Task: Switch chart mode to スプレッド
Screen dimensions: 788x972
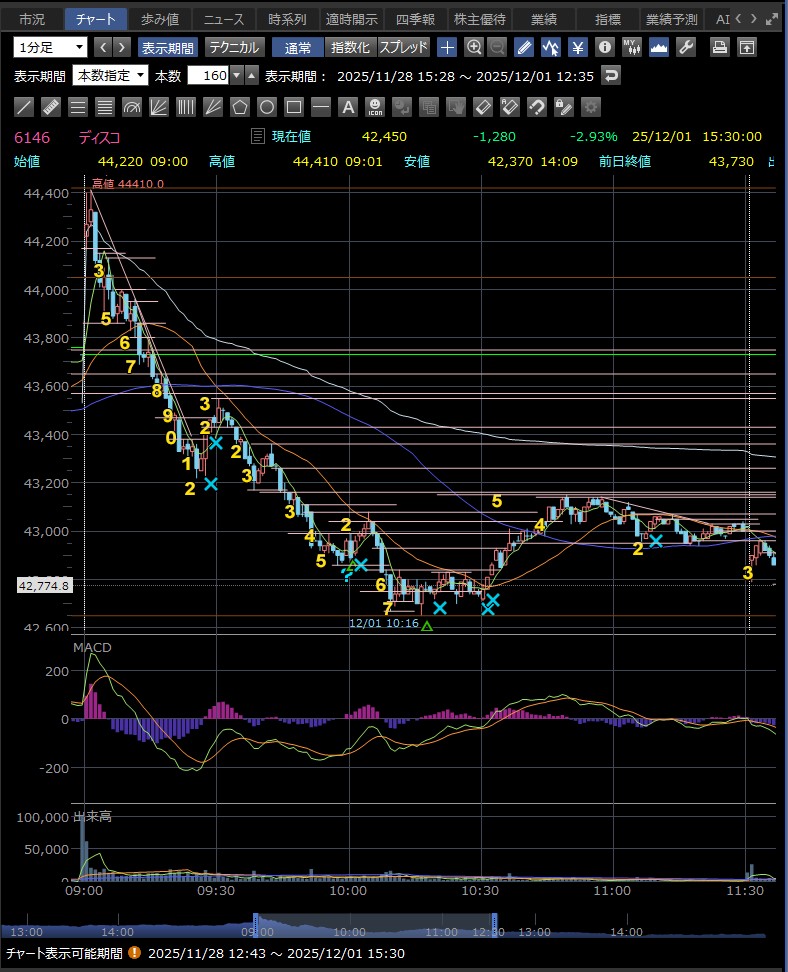Action: point(403,47)
